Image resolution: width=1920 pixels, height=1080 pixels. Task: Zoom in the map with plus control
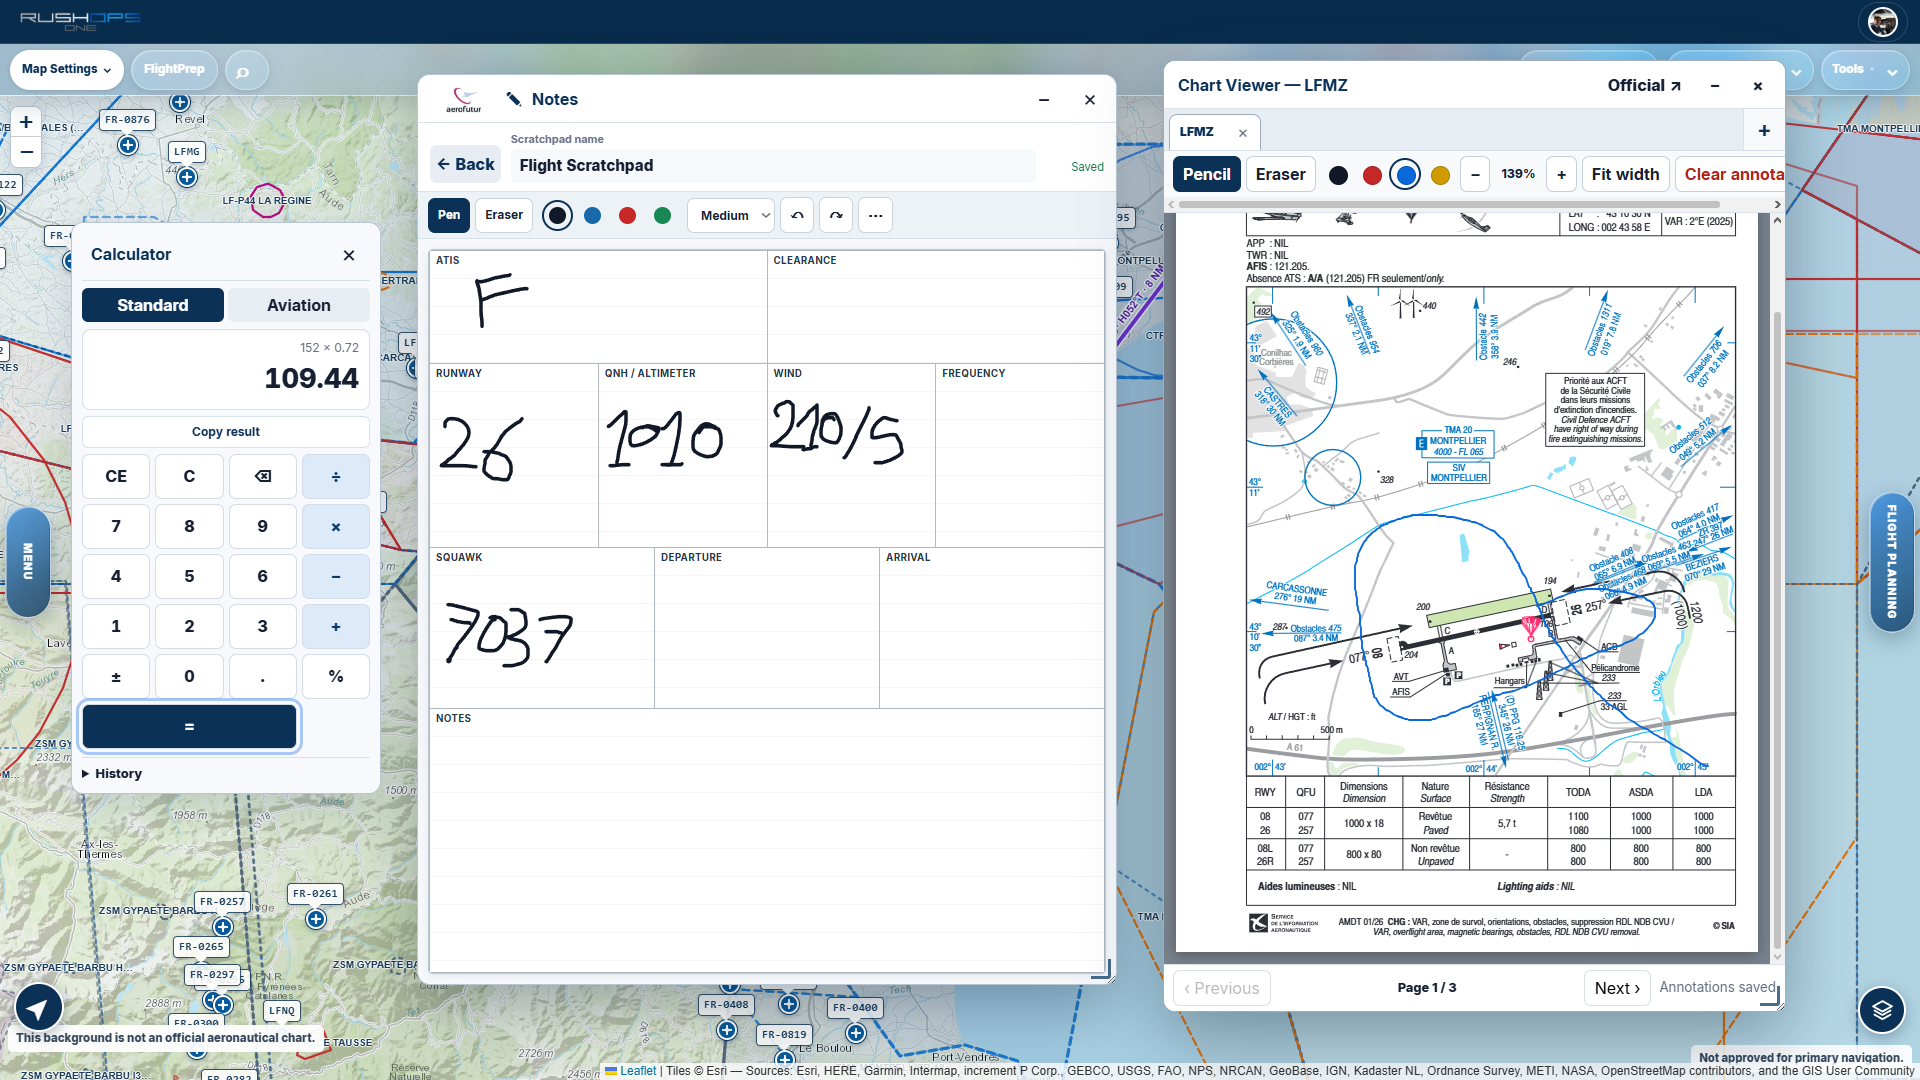(26, 122)
